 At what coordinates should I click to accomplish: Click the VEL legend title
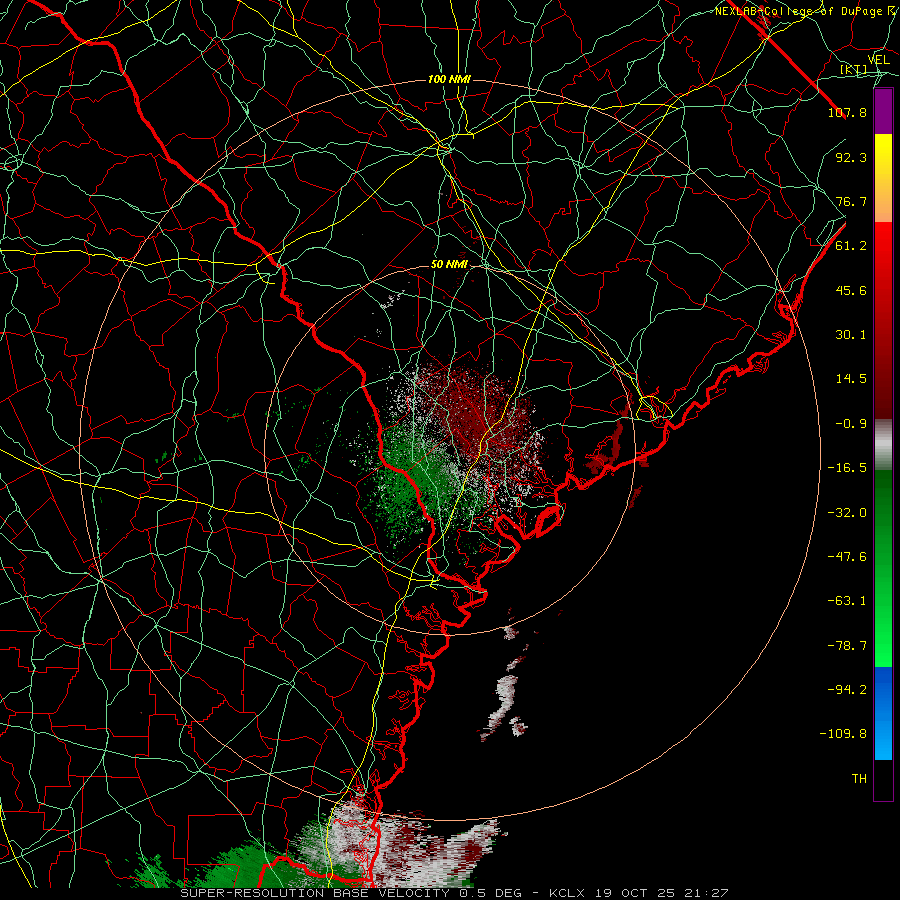[878, 60]
